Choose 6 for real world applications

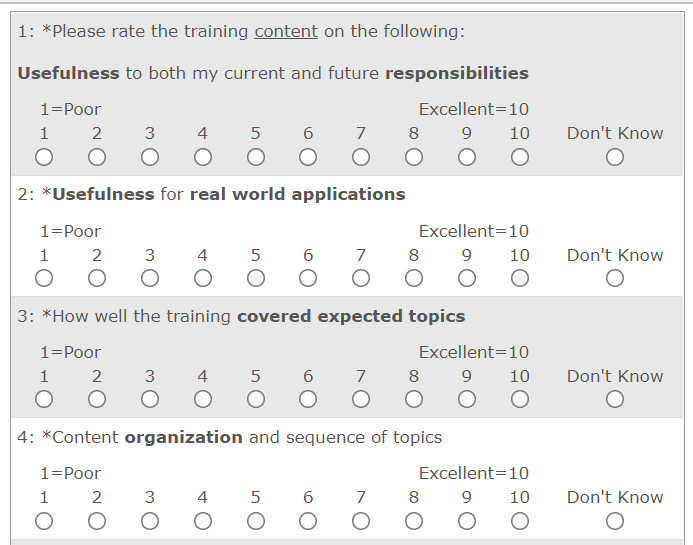(308, 278)
